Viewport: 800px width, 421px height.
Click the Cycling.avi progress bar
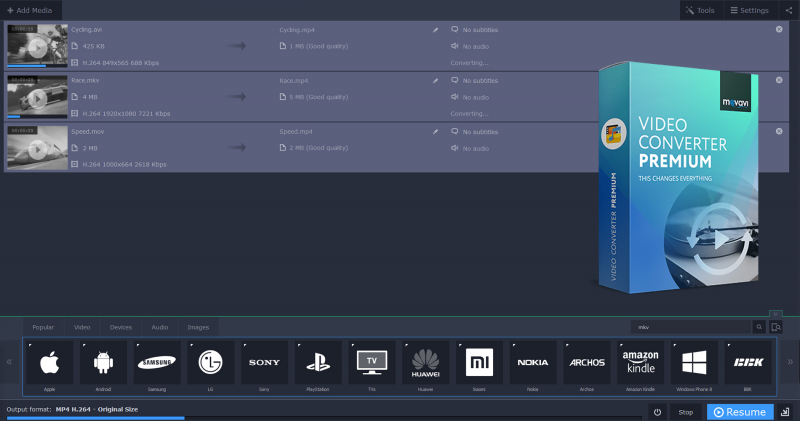[x=37, y=66]
